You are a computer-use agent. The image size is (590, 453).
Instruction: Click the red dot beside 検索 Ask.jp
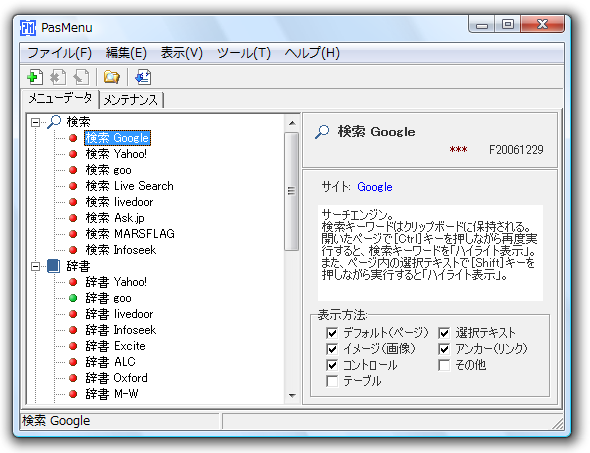pyautogui.click(x=73, y=218)
